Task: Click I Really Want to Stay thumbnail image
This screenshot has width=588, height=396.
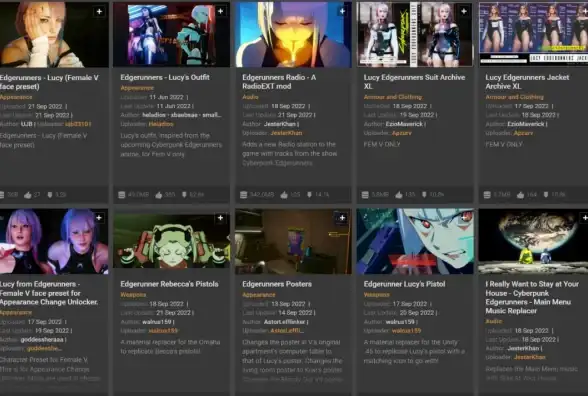Action: click(533, 241)
